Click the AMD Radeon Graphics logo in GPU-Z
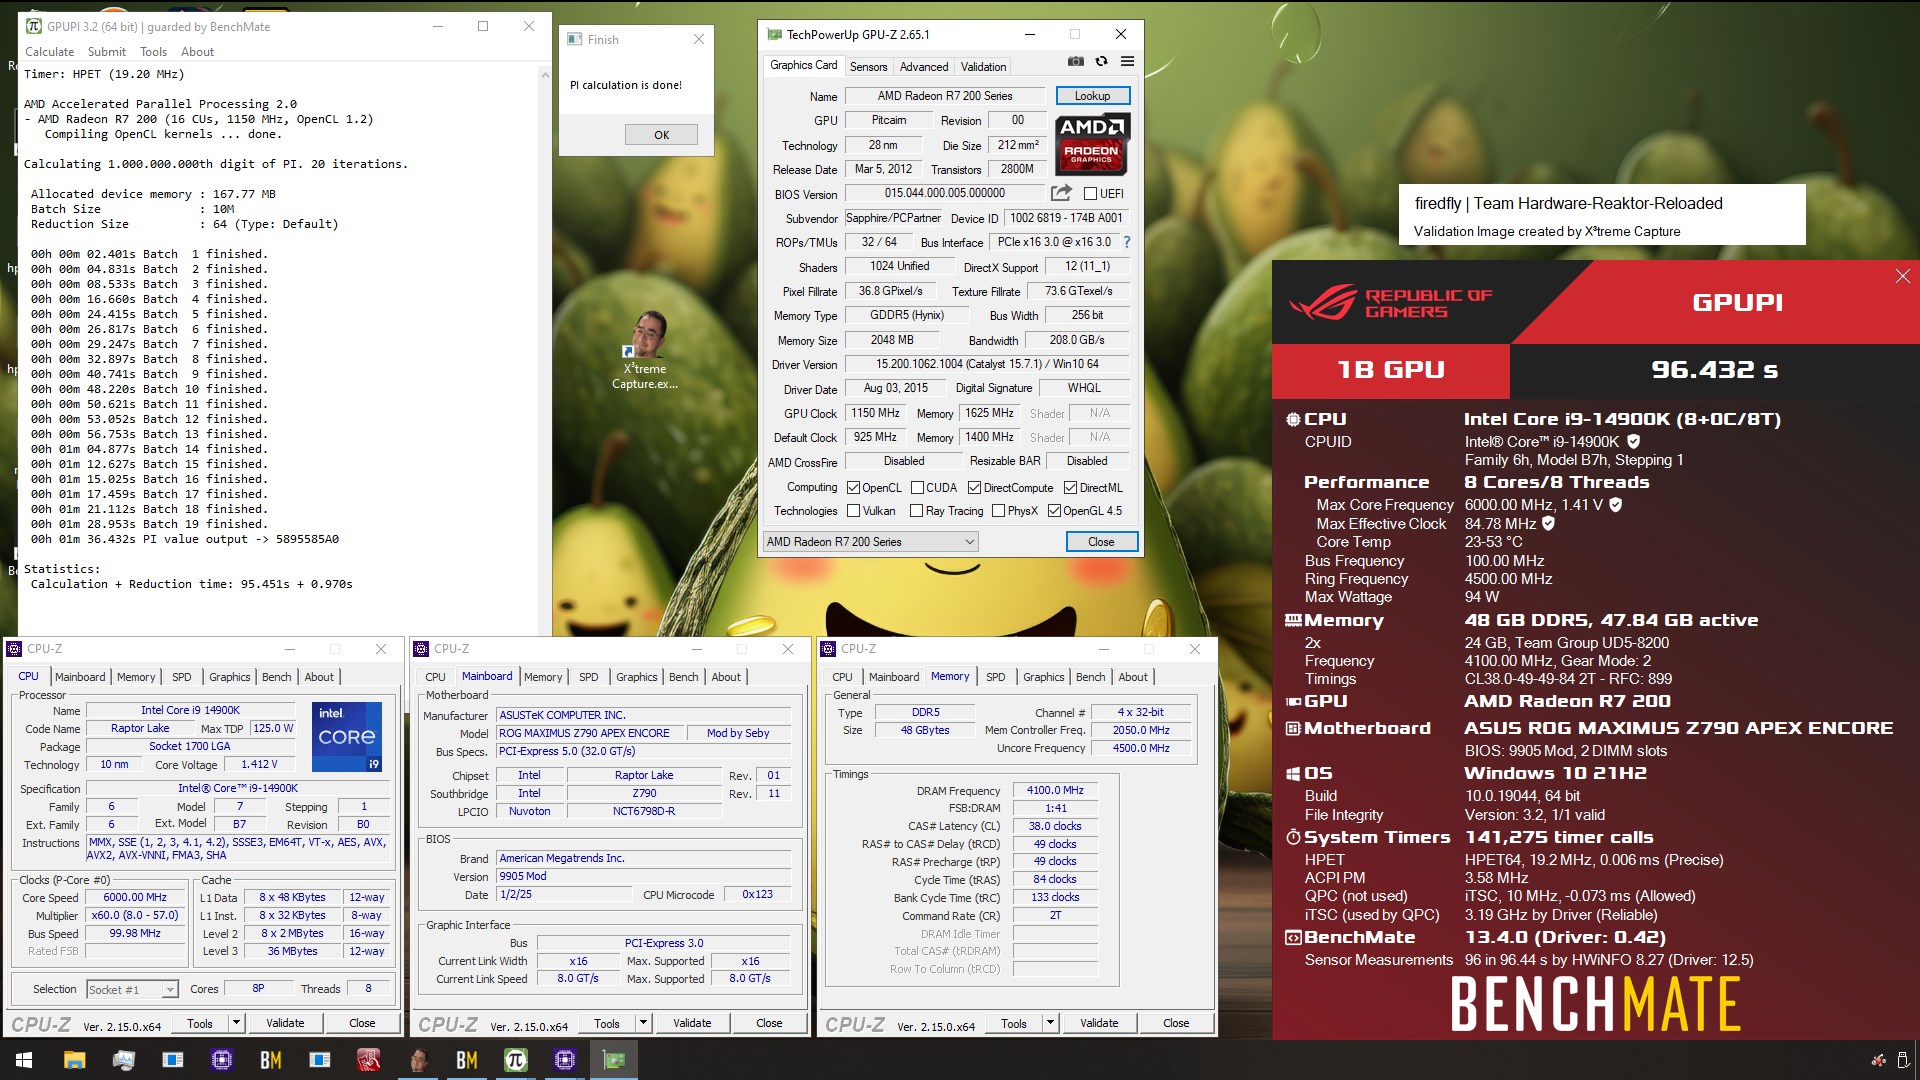The width and height of the screenshot is (1920, 1080). pyautogui.click(x=1092, y=143)
